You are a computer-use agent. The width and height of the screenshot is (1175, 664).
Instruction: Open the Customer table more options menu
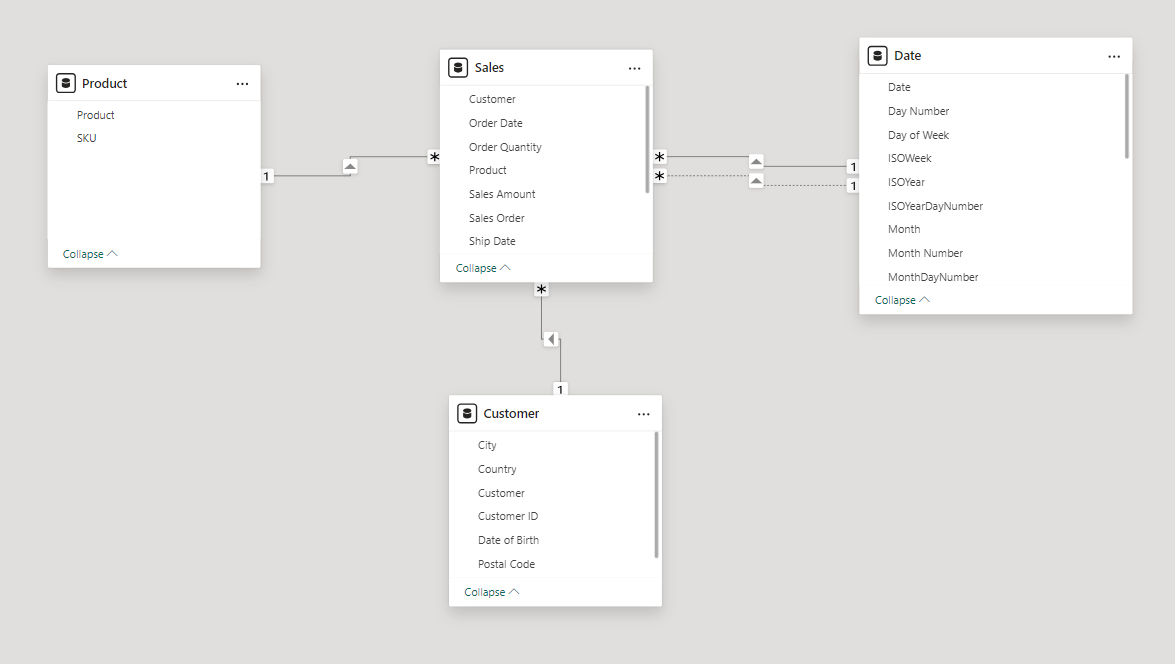point(643,414)
